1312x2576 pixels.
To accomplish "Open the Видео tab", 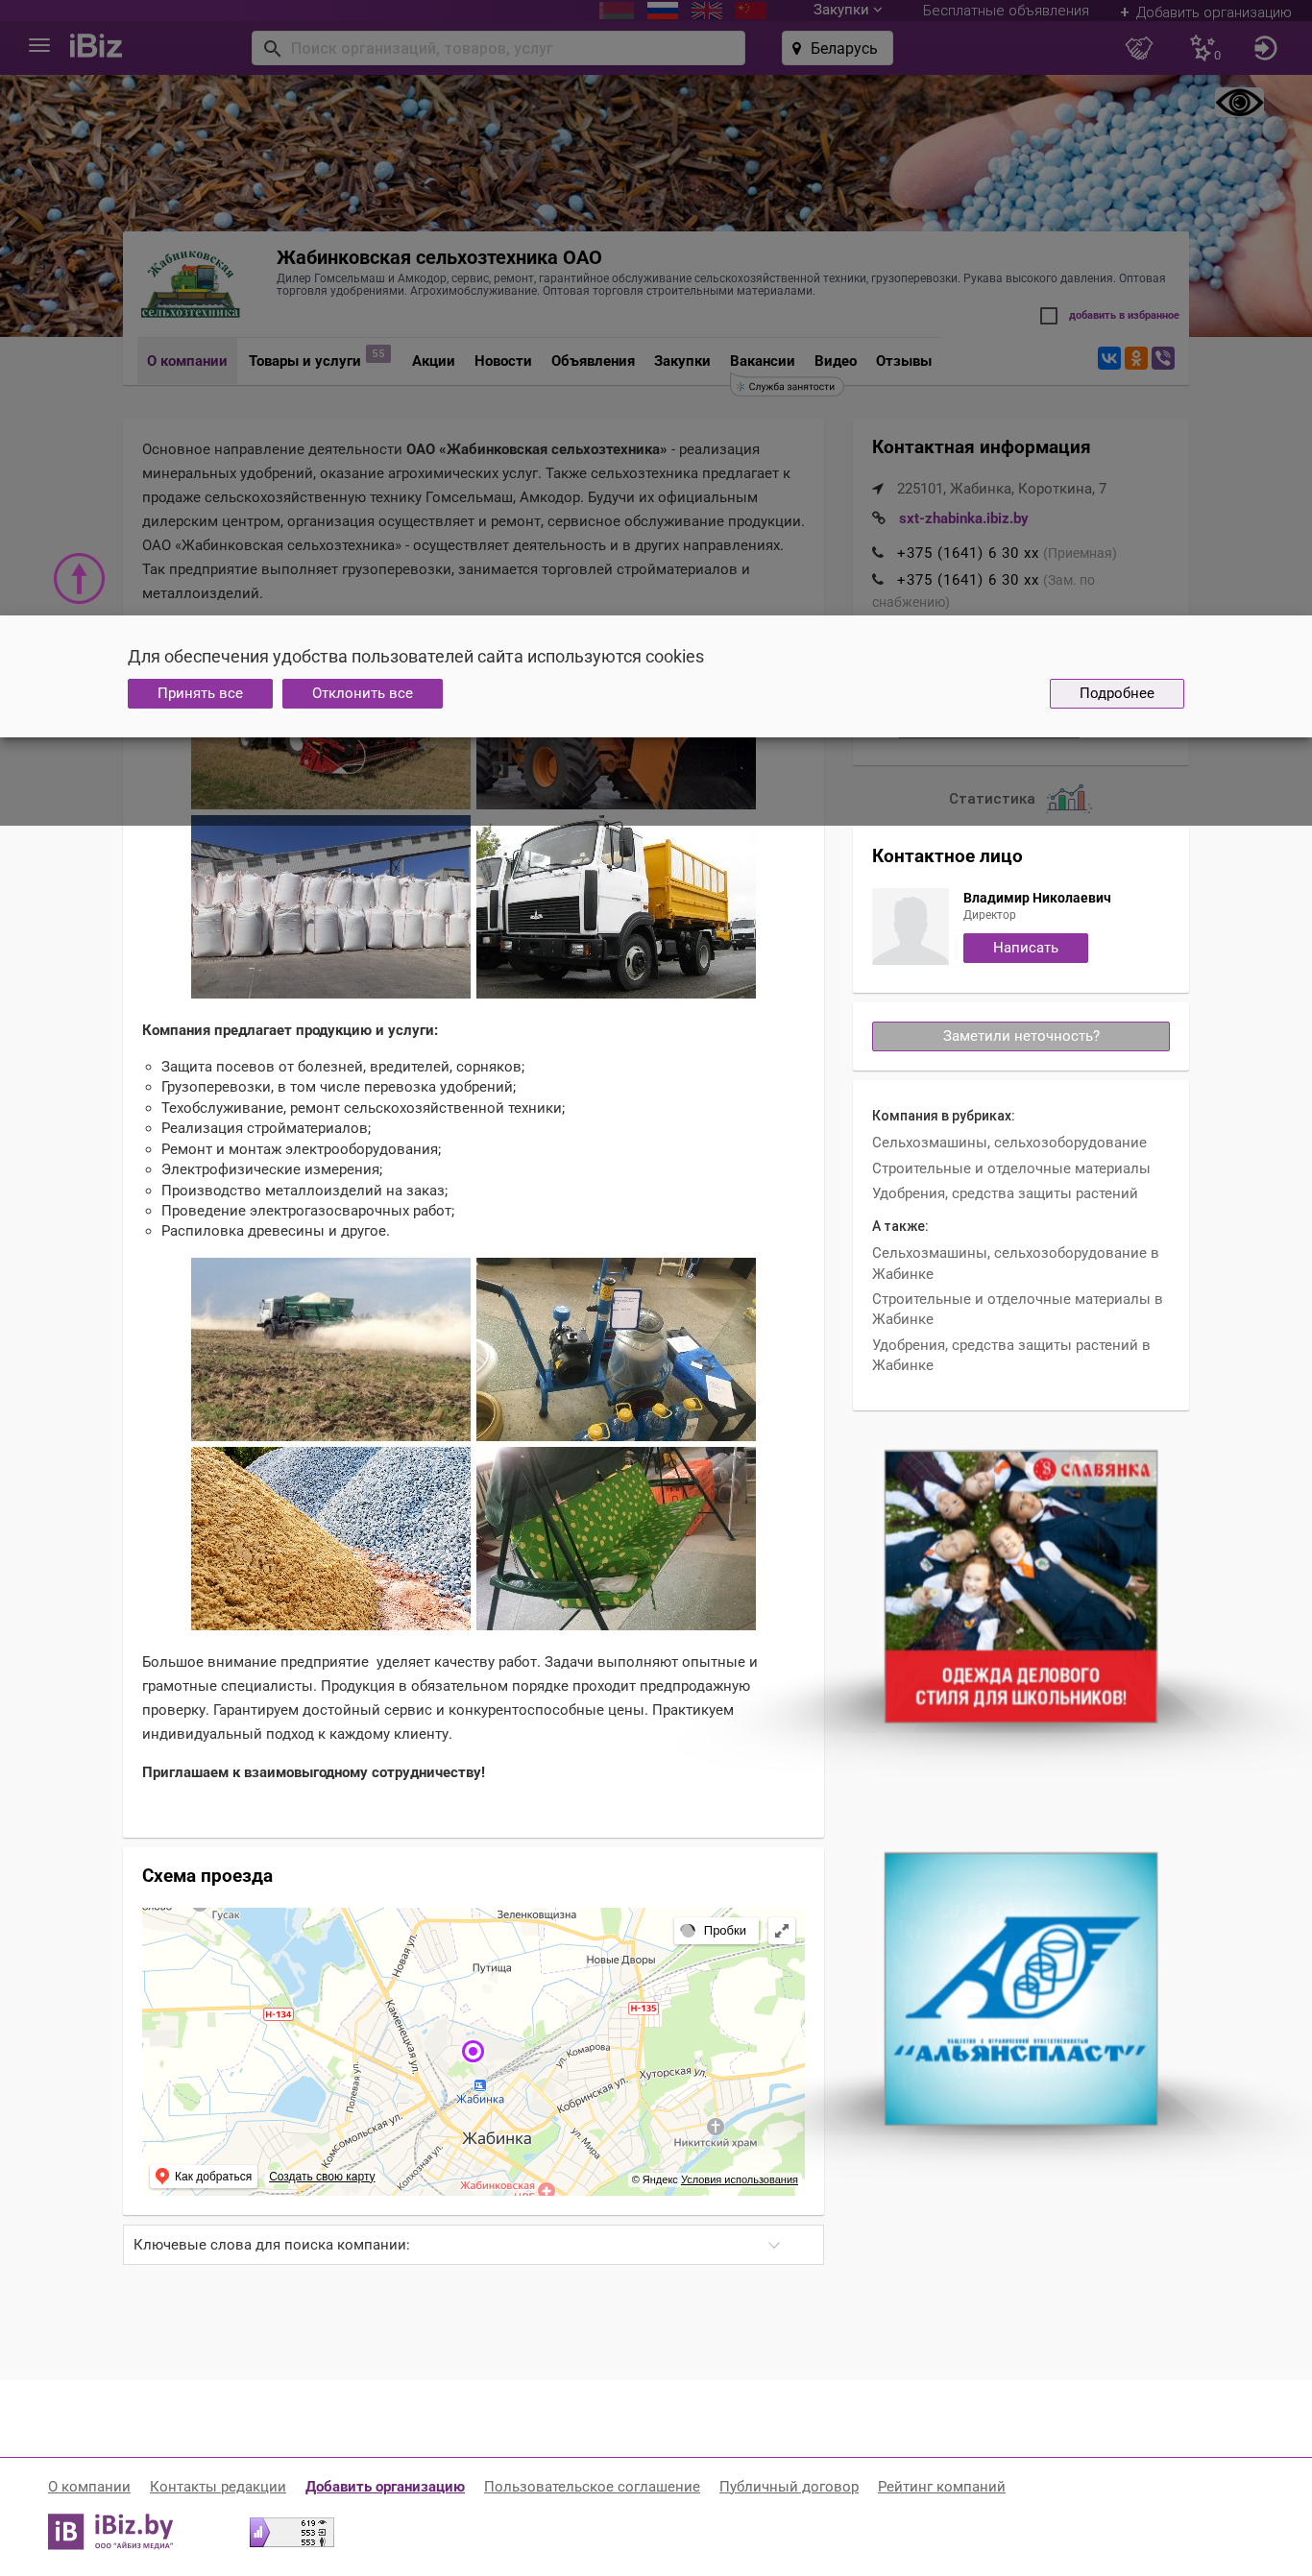I will point(835,361).
